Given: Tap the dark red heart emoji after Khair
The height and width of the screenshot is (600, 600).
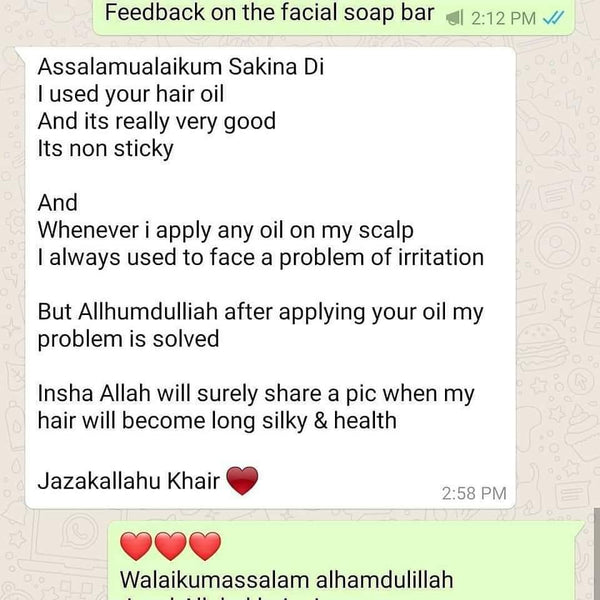Looking at the screenshot, I should pyautogui.click(x=242, y=480).
